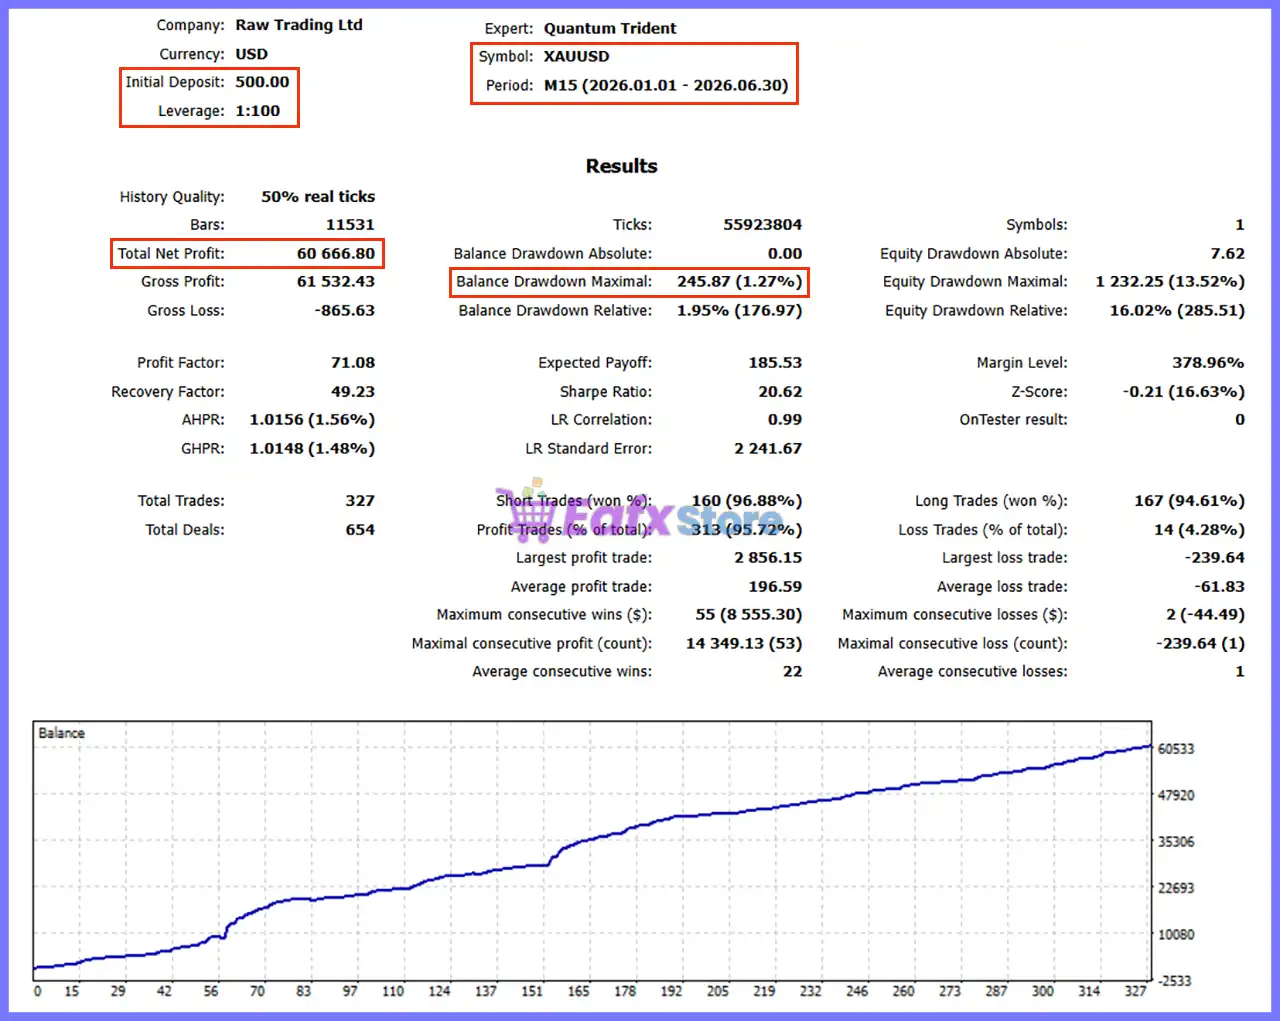
Task: Click the 35306 label on chart axis
Action: pos(1176,842)
